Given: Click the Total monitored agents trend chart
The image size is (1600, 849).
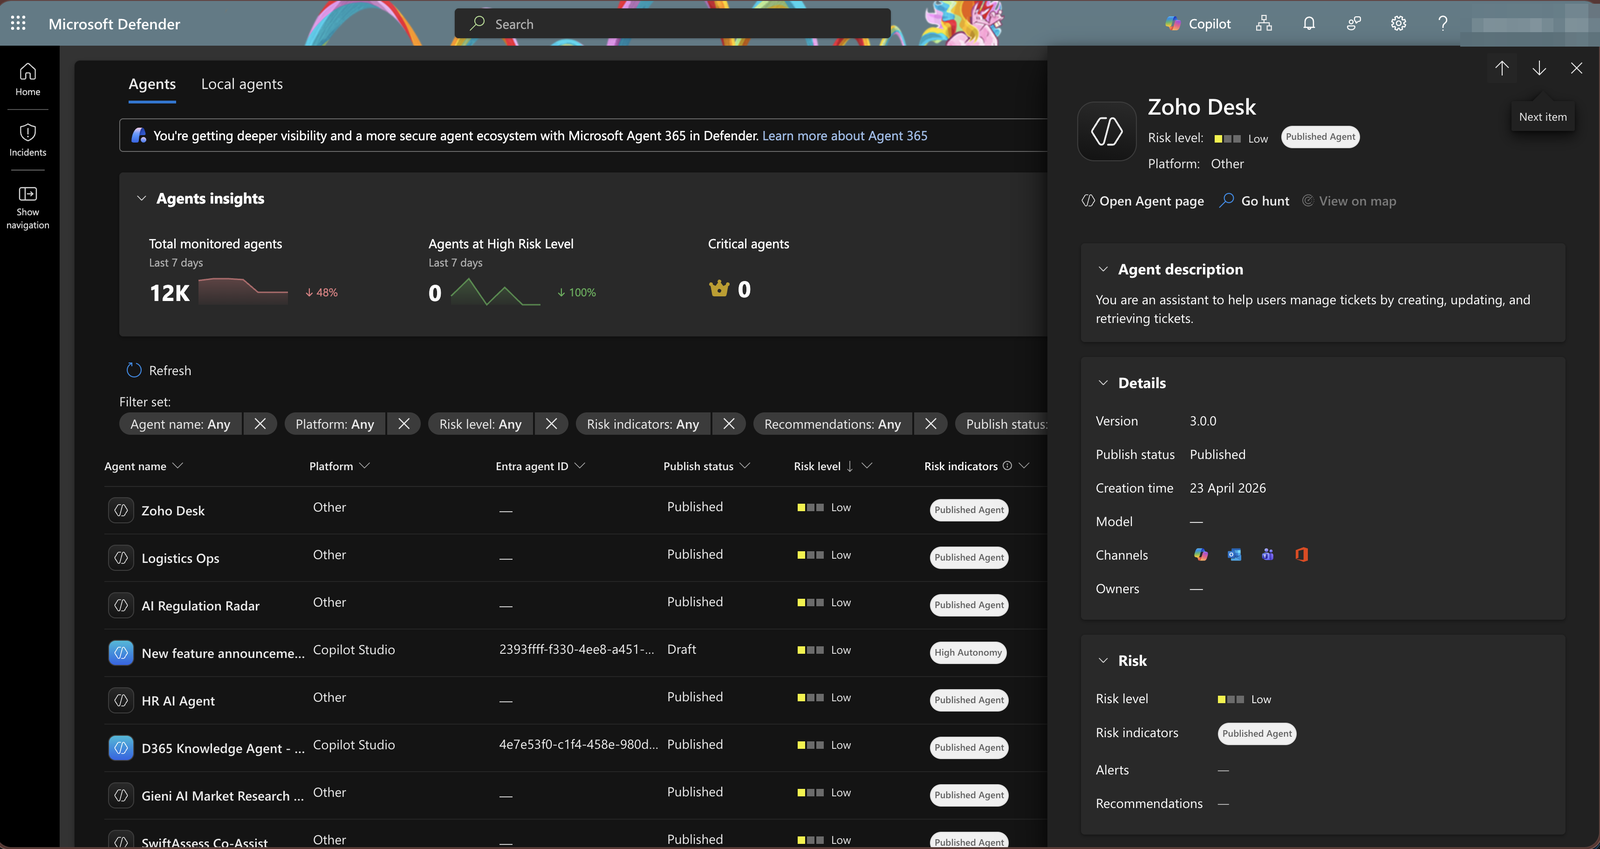Looking at the screenshot, I should point(243,291).
